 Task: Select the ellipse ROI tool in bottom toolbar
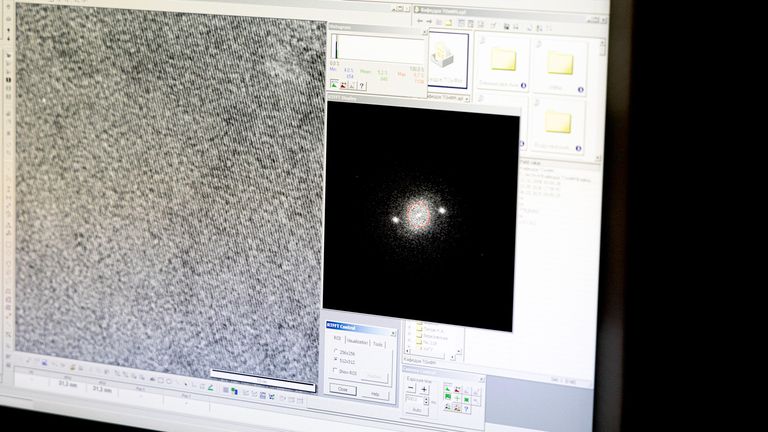point(169,381)
